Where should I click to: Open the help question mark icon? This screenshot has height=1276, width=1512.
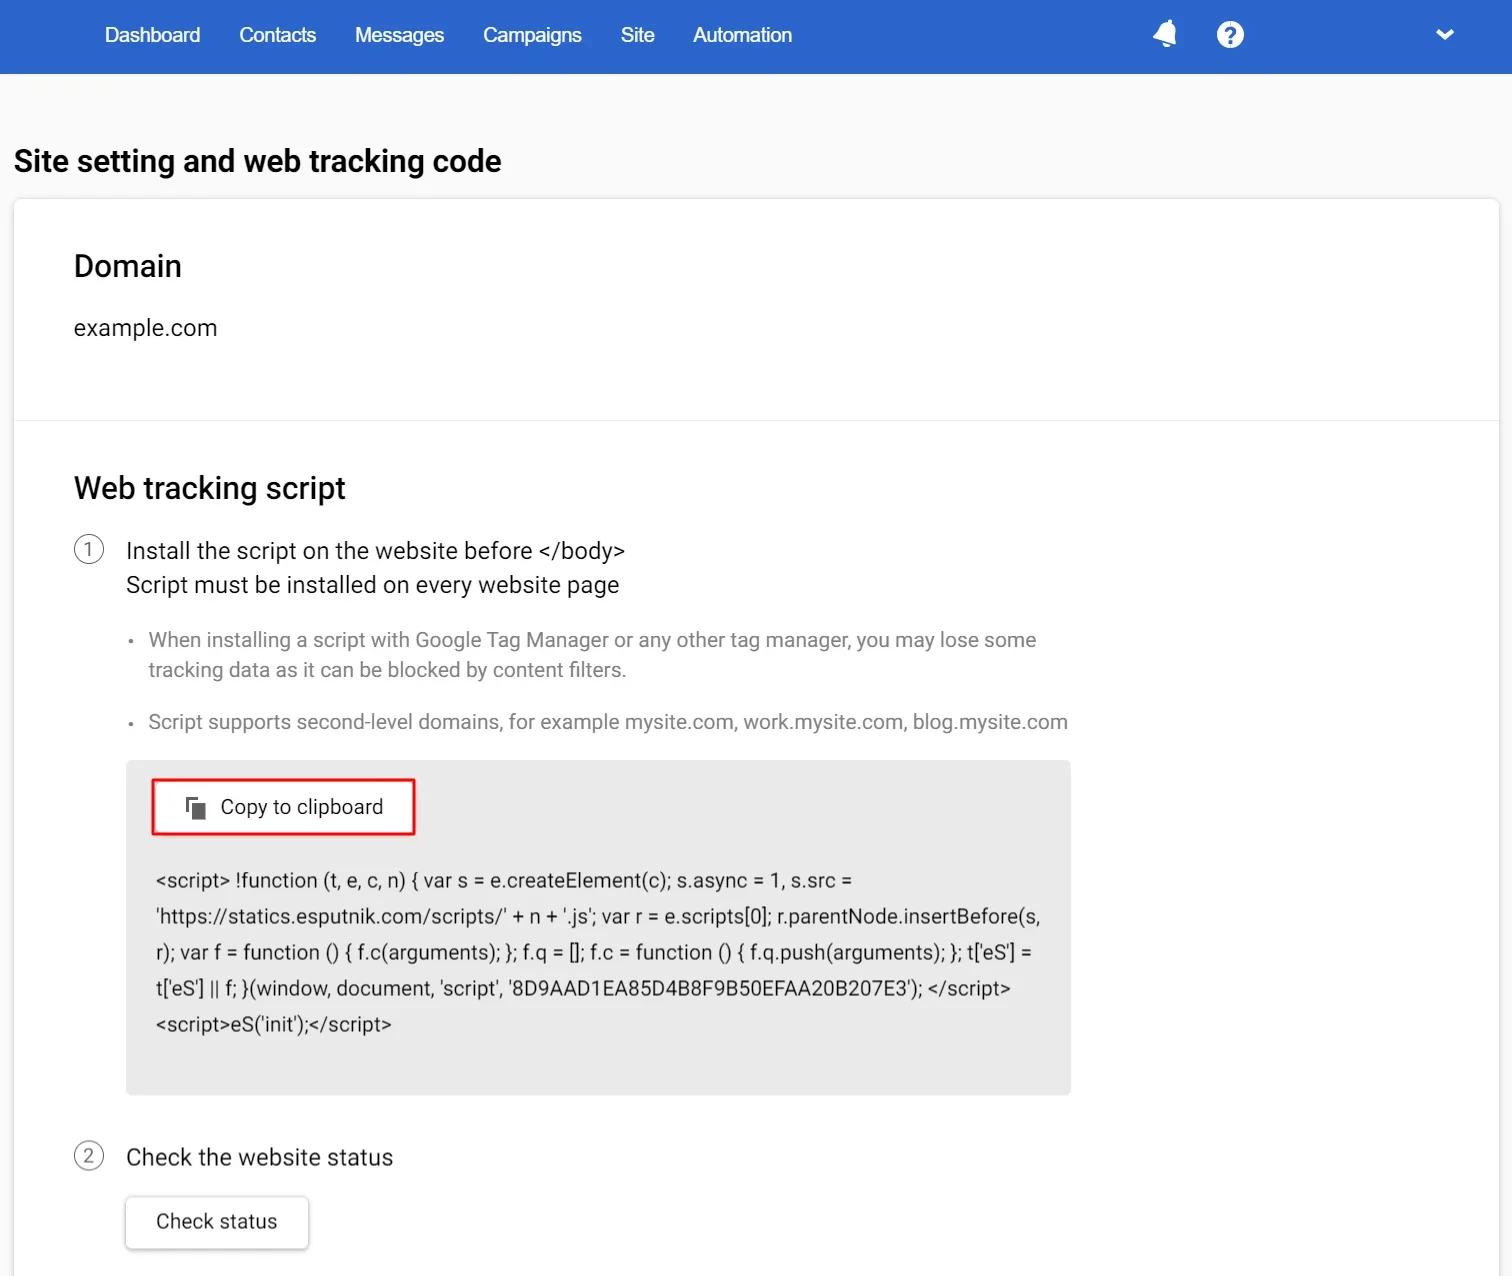tap(1230, 35)
